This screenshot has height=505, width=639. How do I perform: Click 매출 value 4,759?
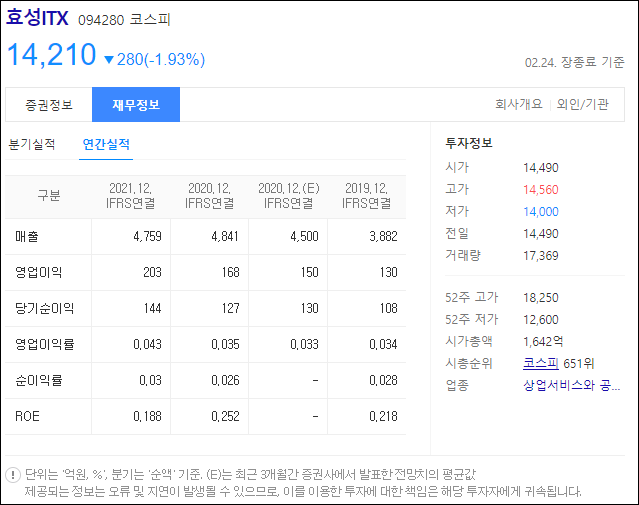pos(147,236)
